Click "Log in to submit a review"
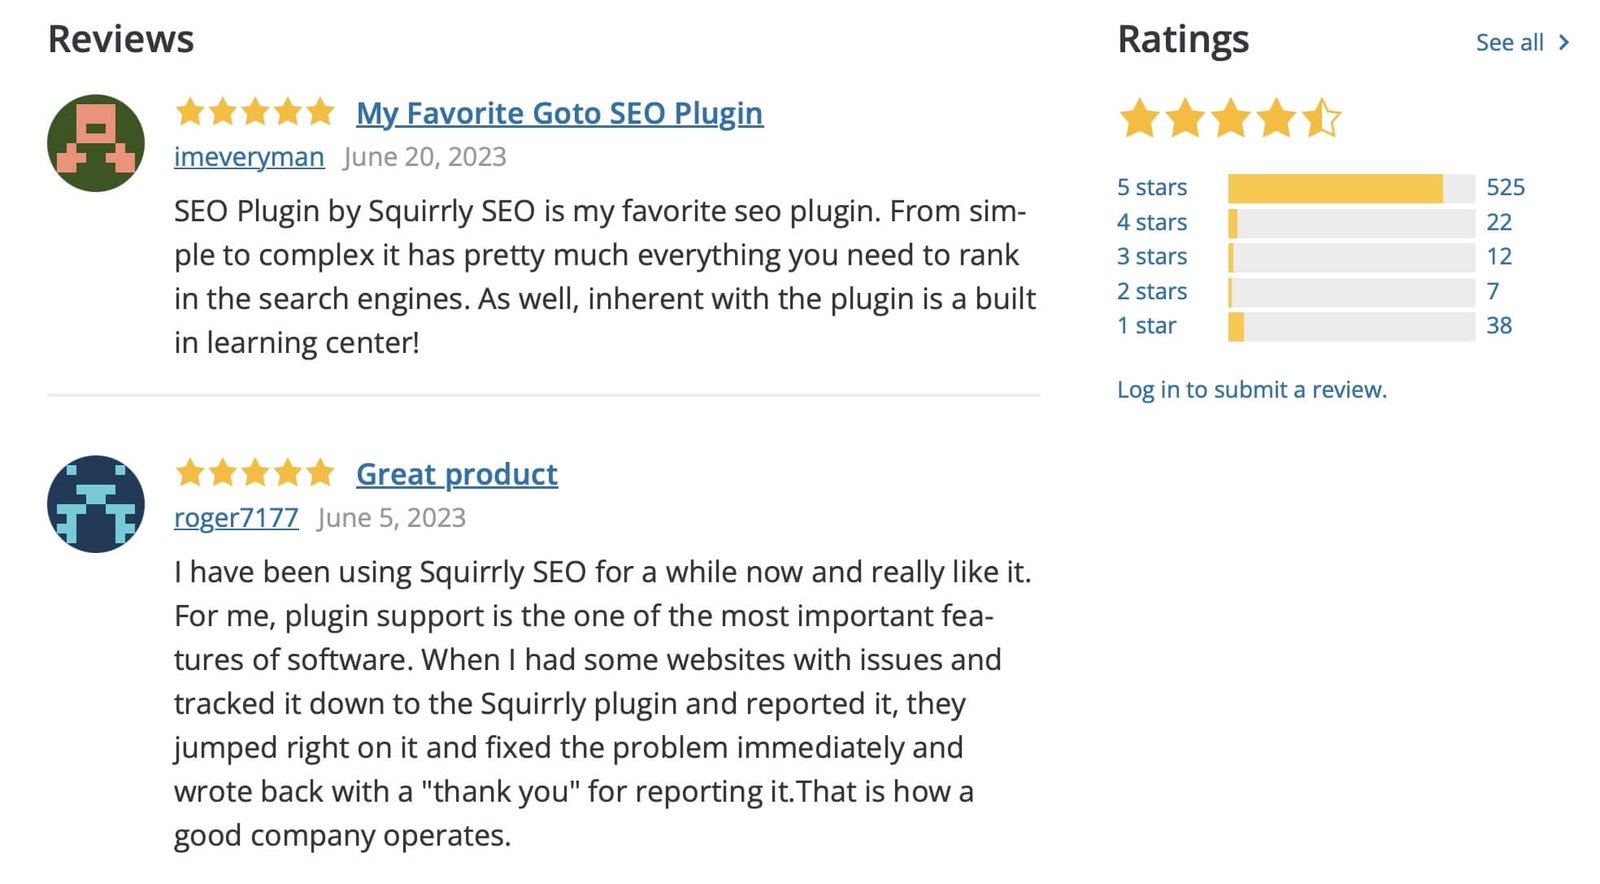This screenshot has height=884, width=1600. point(1251,389)
